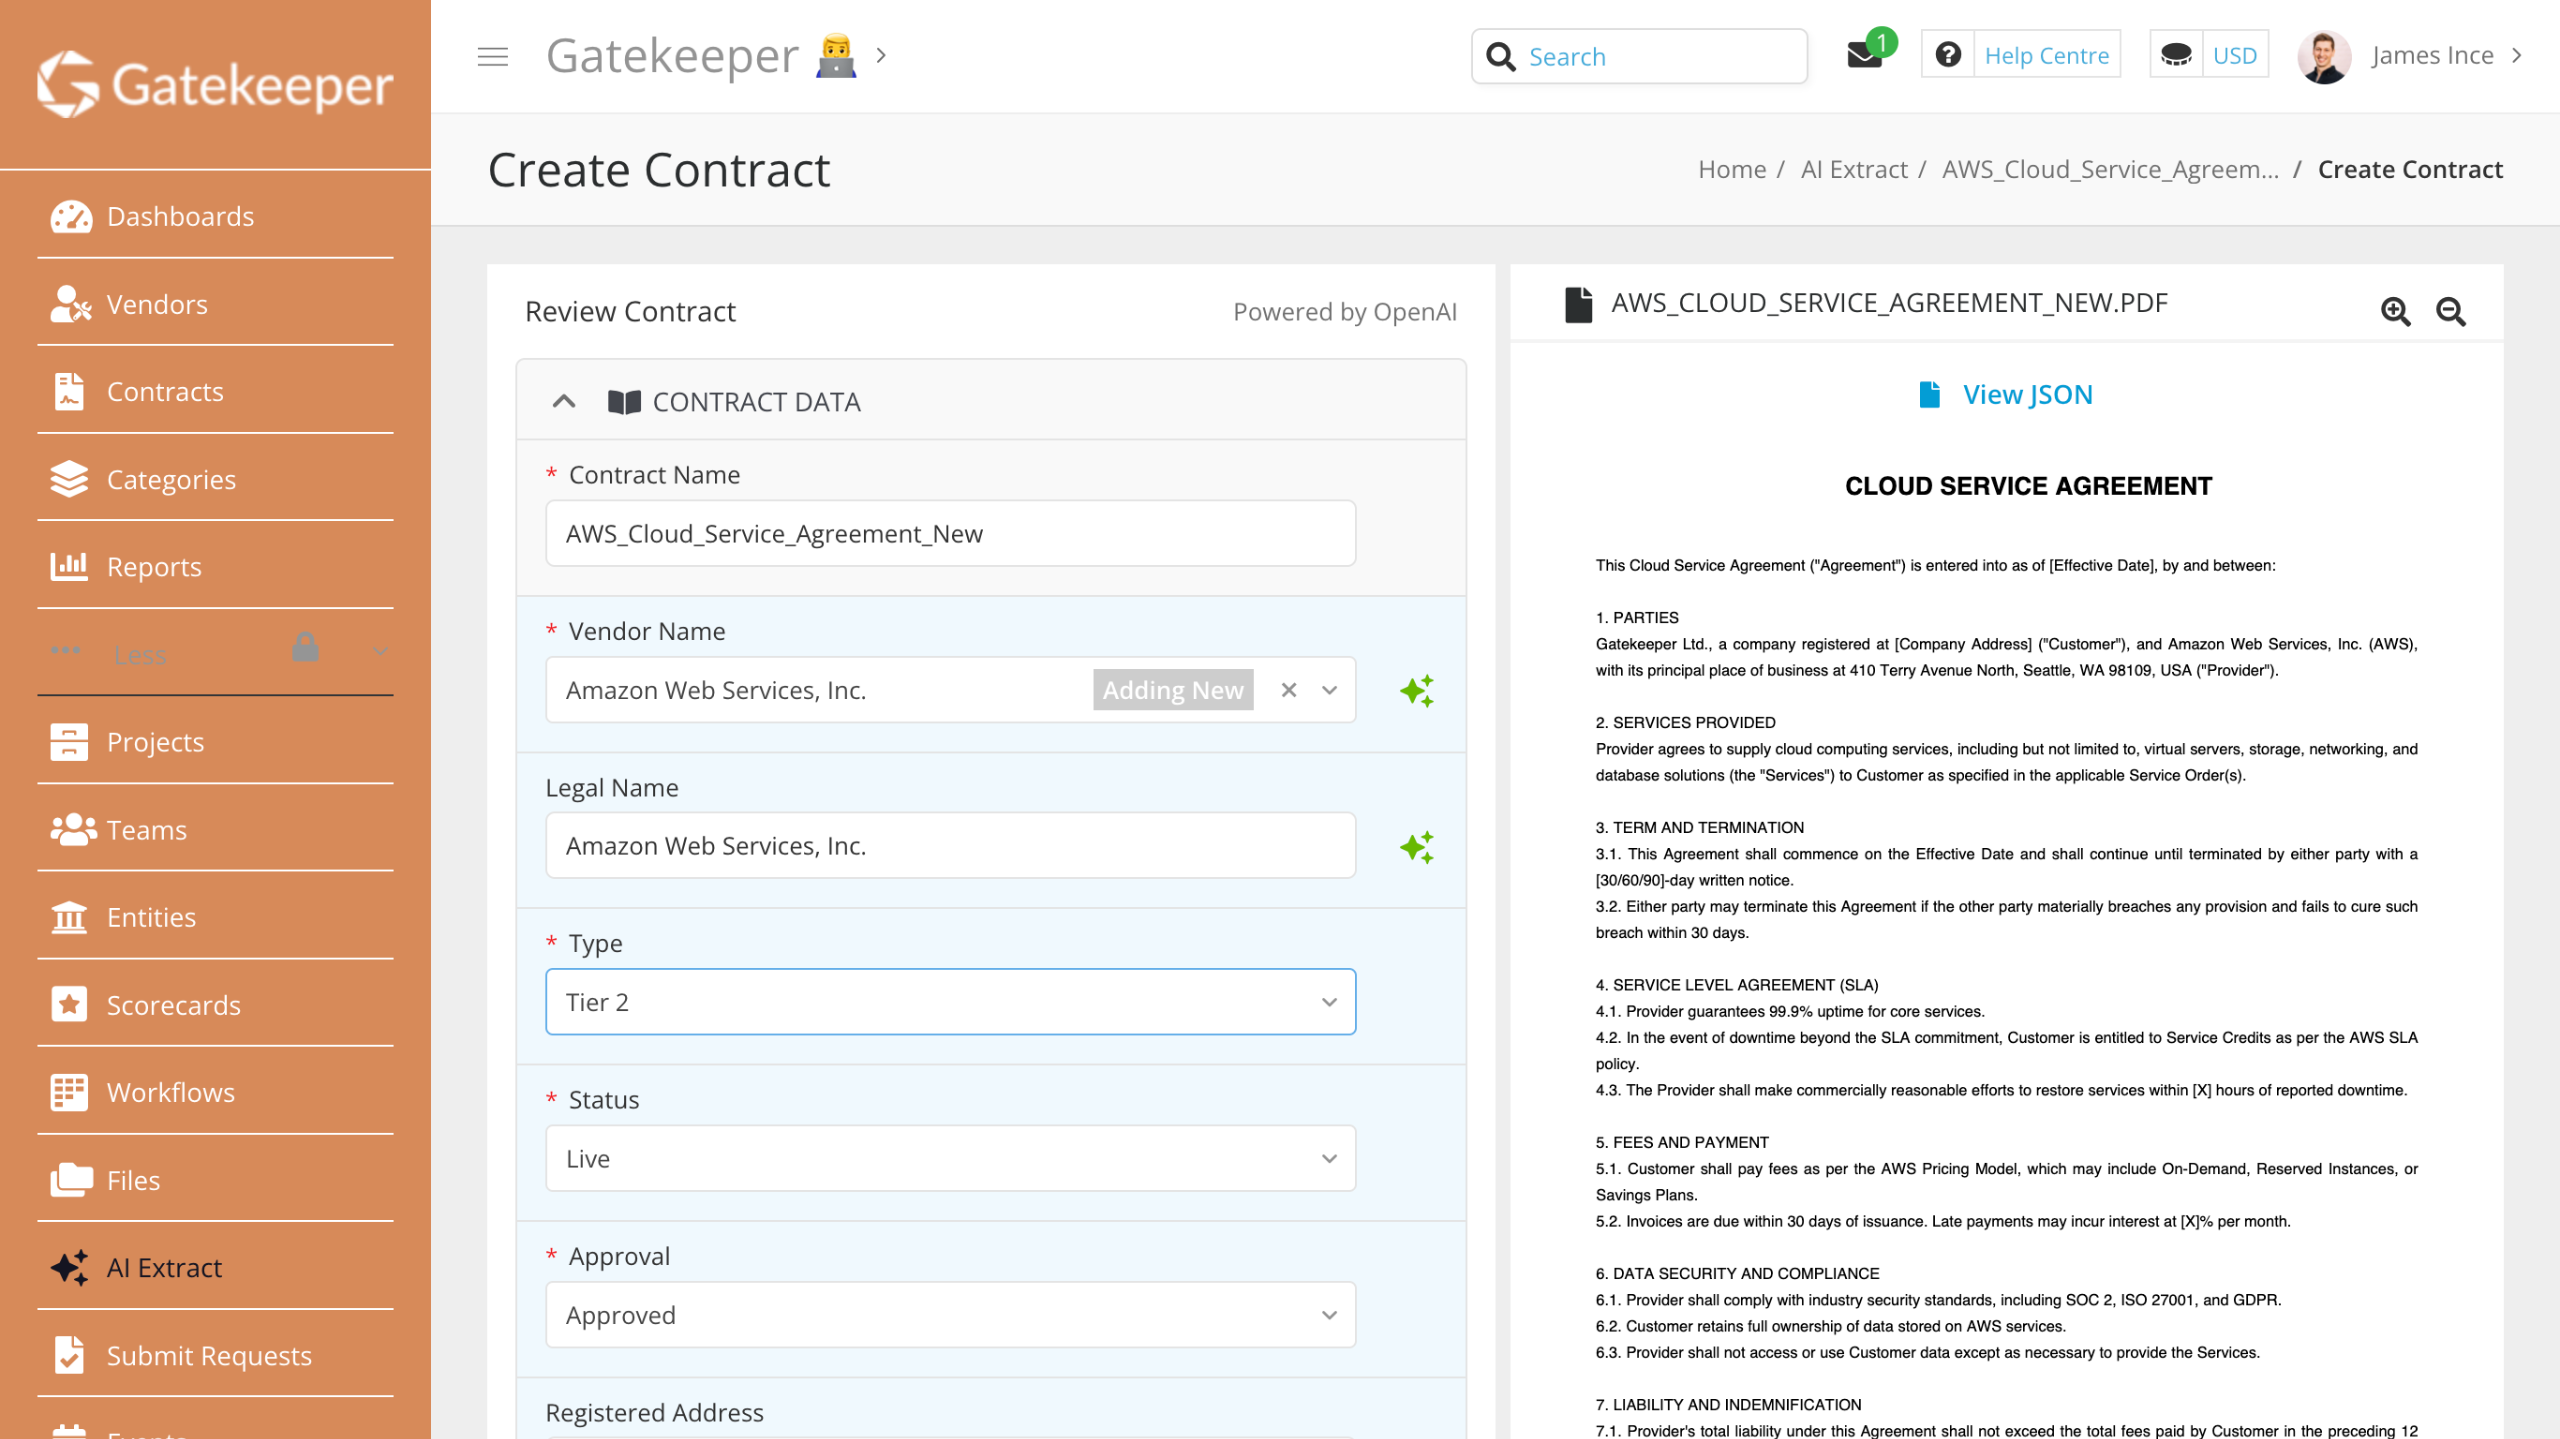Open the Approval dropdown showing Approved
Image resolution: width=2560 pixels, height=1439 pixels.
pyautogui.click(x=950, y=1315)
